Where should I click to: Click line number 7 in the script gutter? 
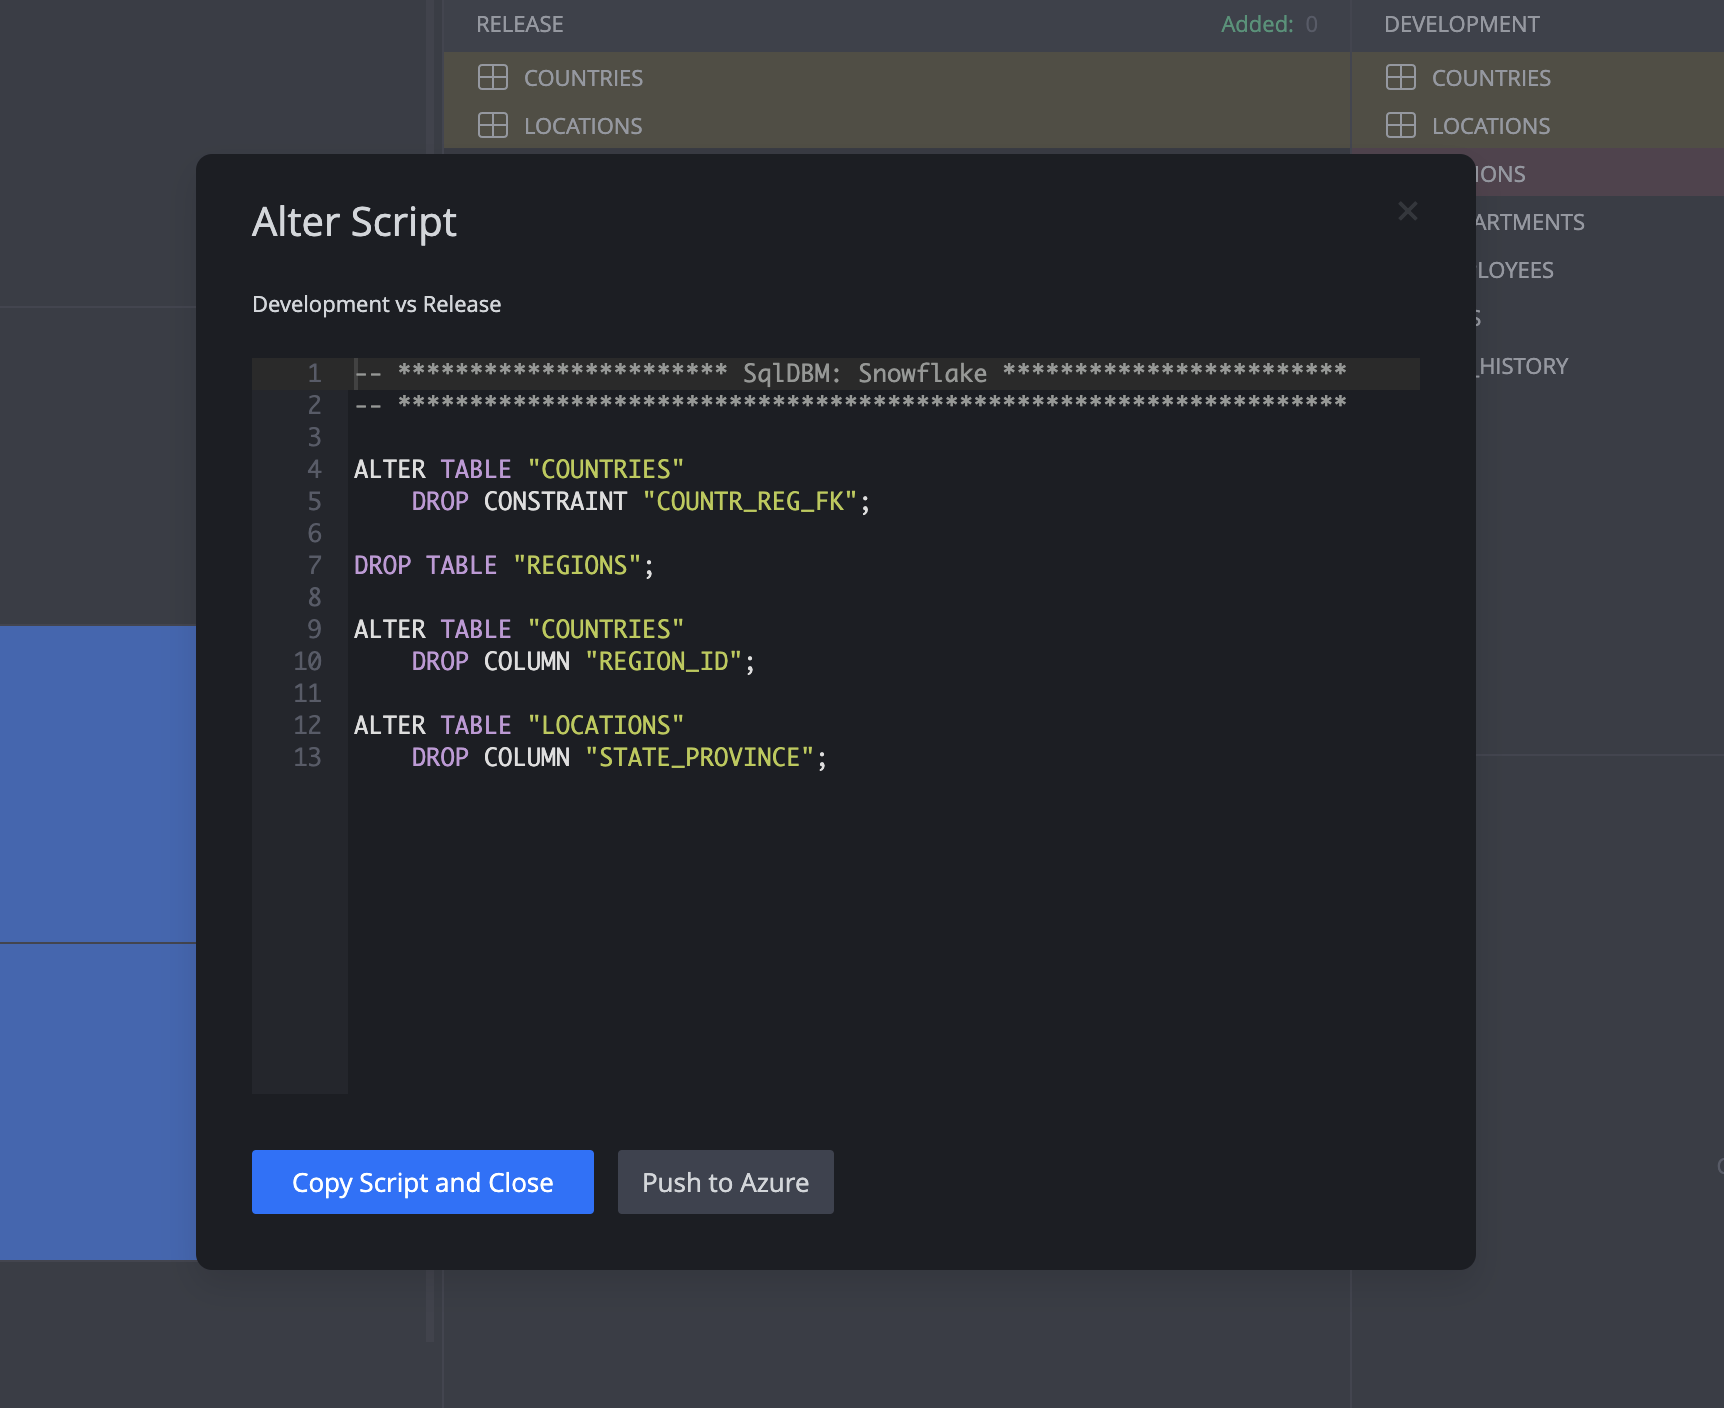(x=314, y=565)
